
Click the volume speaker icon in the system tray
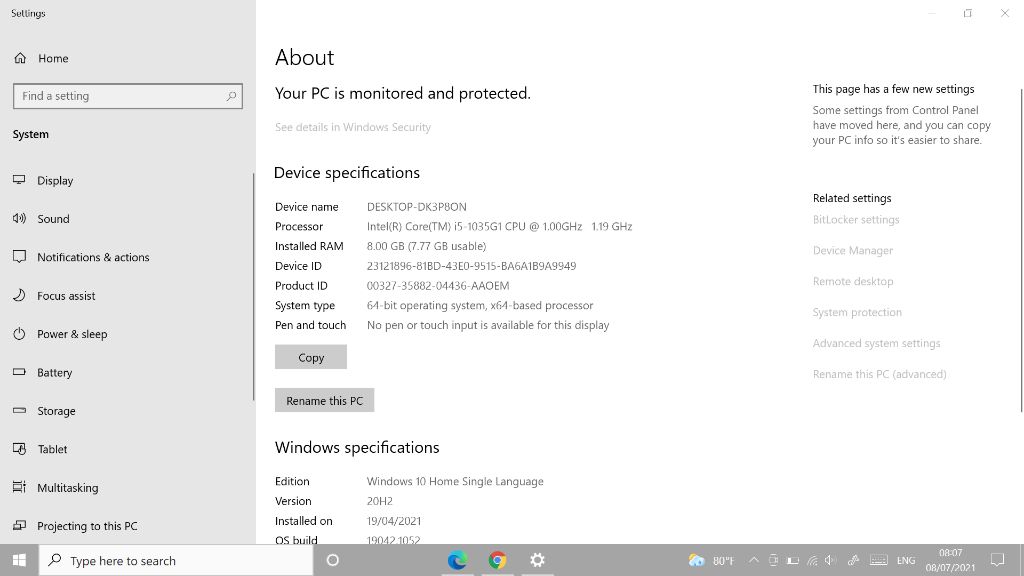pos(831,560)
